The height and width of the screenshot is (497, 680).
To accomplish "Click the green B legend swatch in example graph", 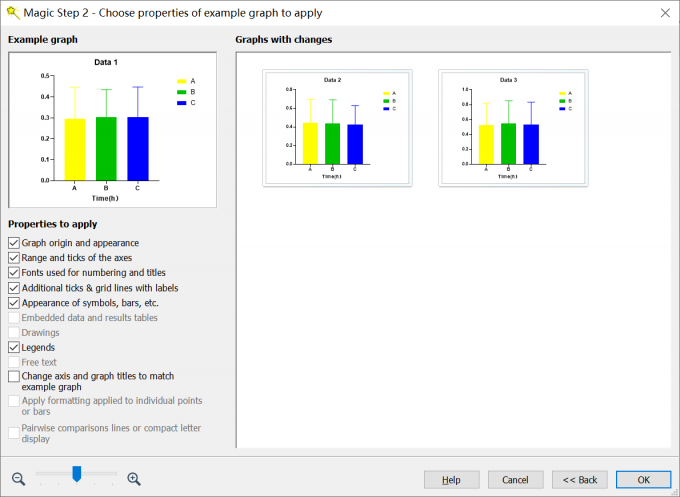I will click(182, 92).
